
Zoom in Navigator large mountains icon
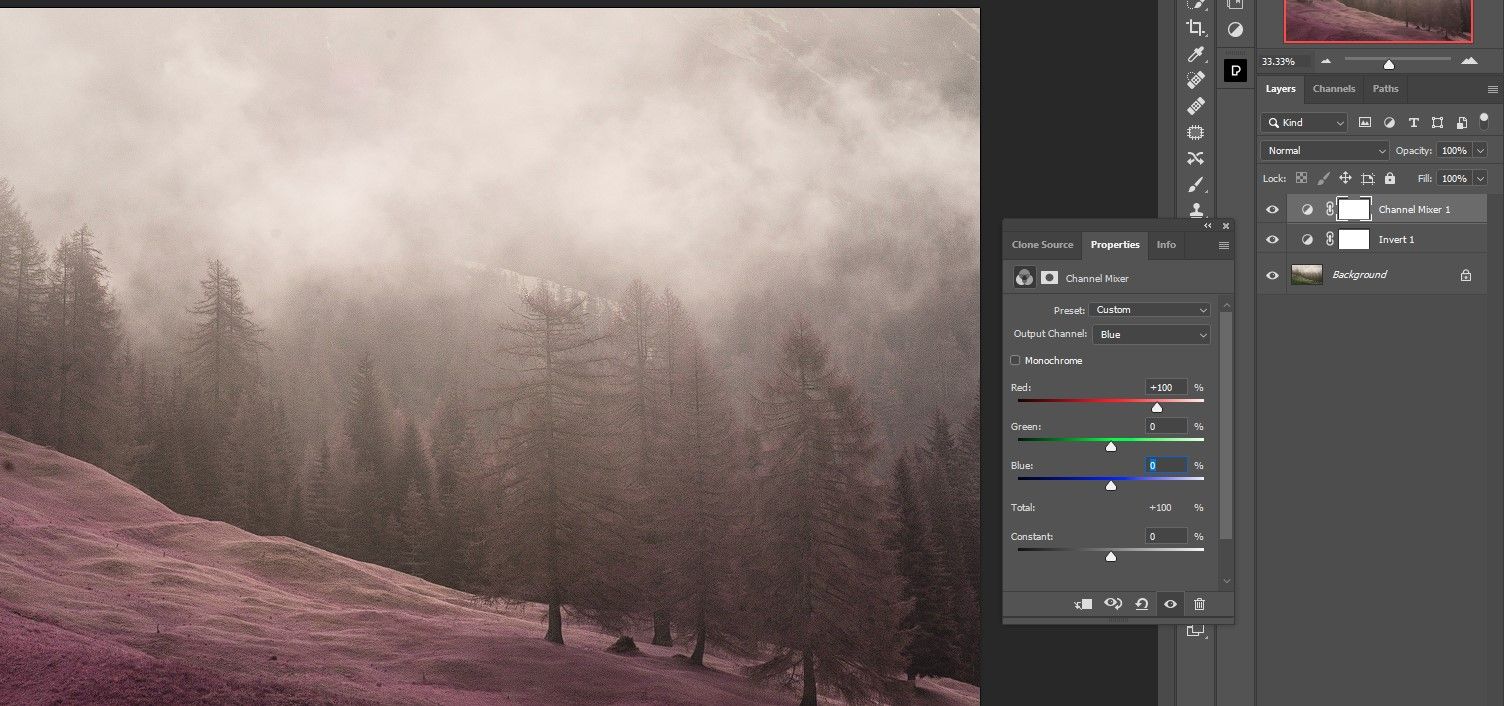[1469, 62]
